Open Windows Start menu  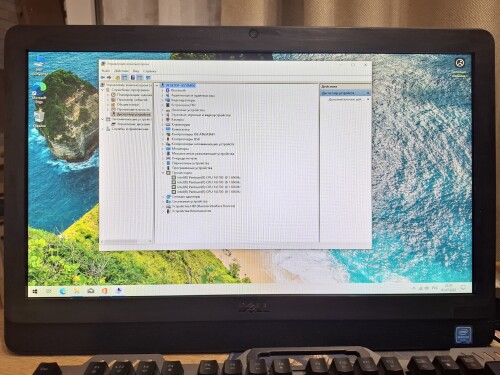point(35,292)
